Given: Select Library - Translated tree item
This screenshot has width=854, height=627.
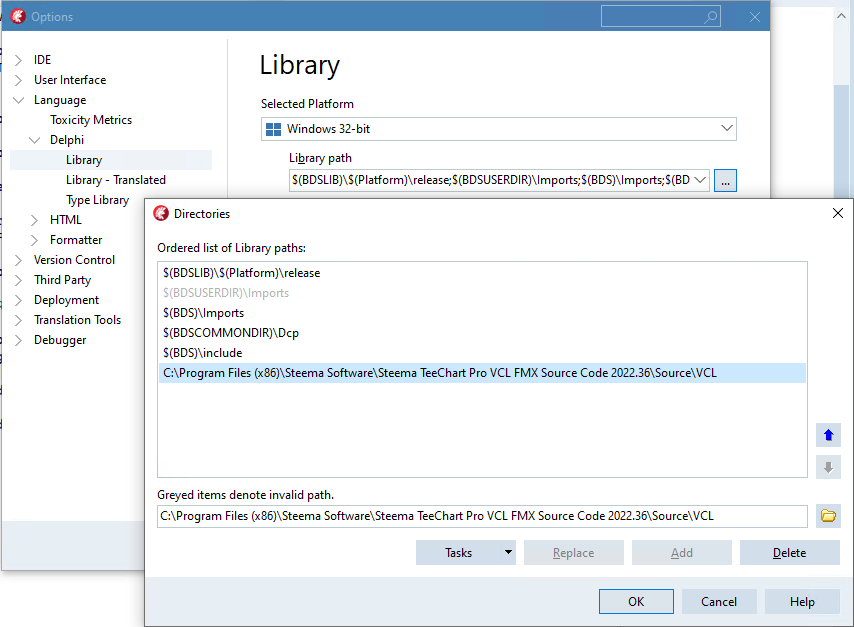Looking at the screenshot, I should point(116,180).
